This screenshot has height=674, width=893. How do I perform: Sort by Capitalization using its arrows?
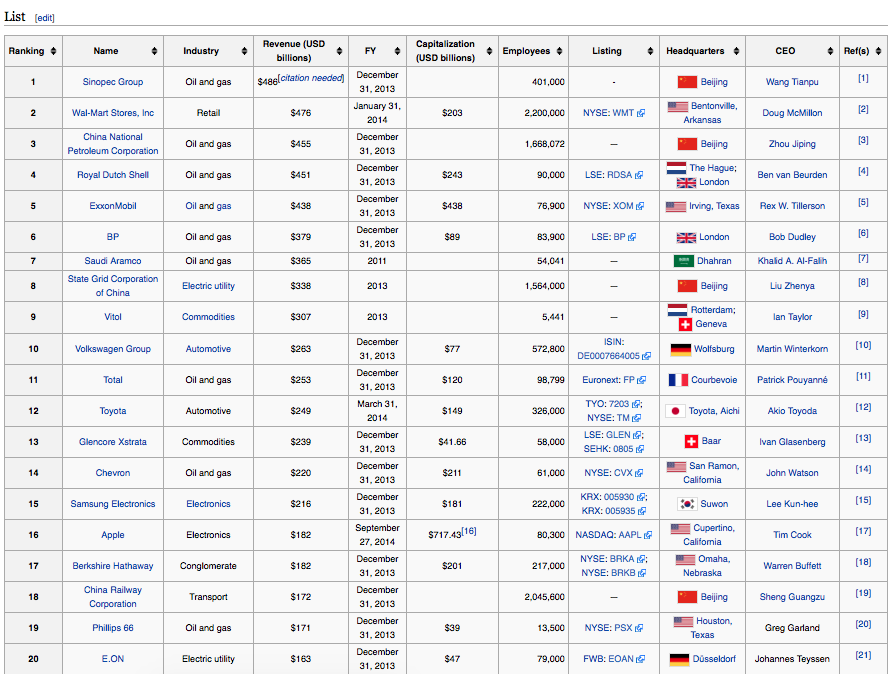(x=489, y=51)
